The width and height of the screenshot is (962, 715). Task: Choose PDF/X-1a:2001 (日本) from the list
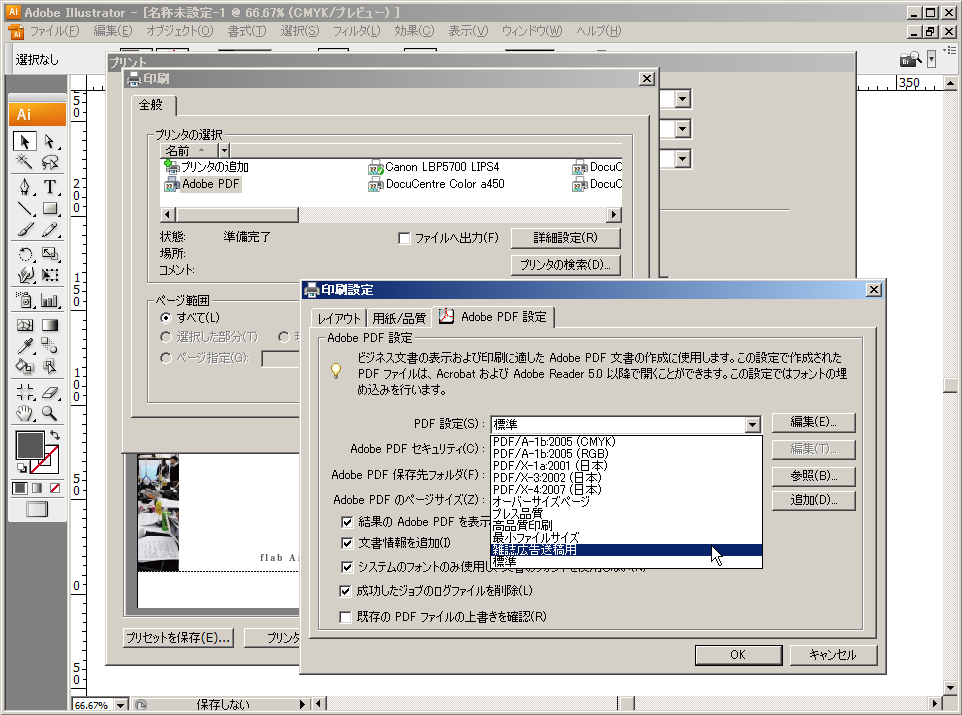626,466
